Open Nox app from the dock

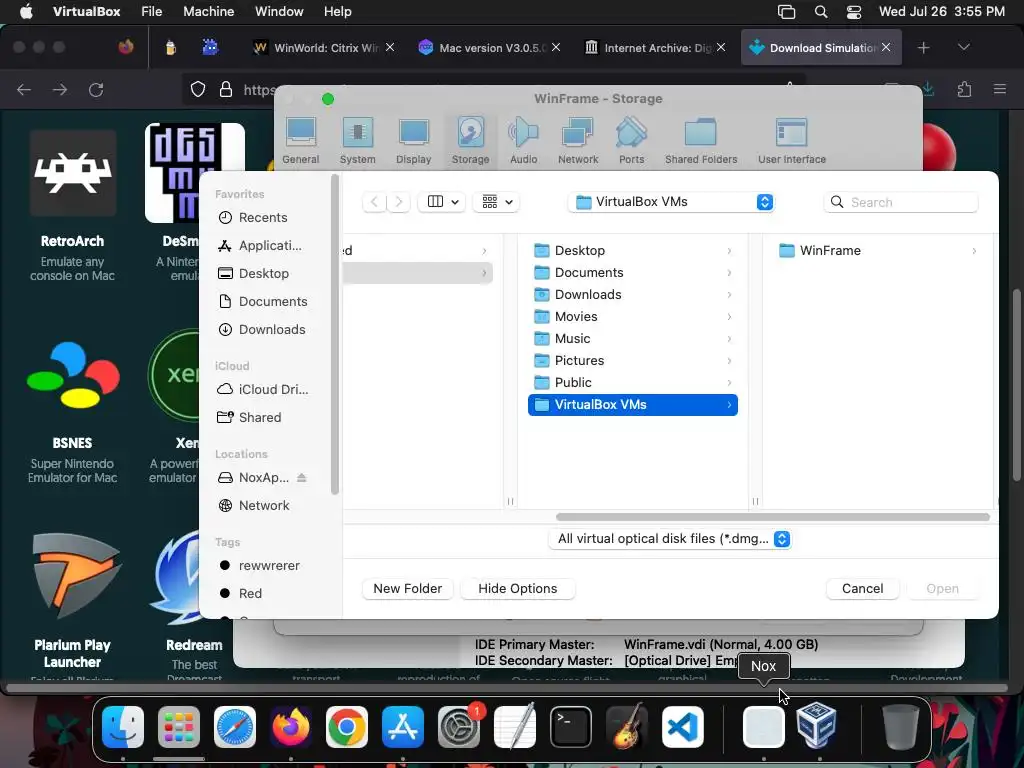(x=763, y=727)
